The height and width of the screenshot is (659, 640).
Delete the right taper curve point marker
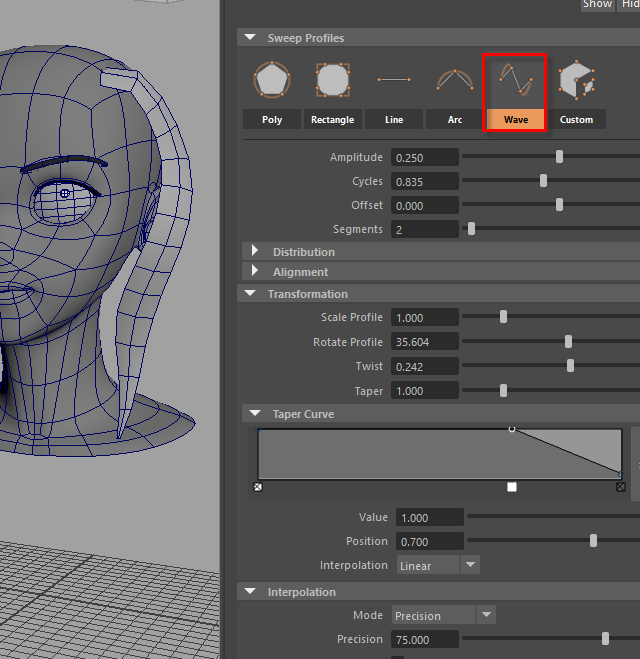(621, 487)
